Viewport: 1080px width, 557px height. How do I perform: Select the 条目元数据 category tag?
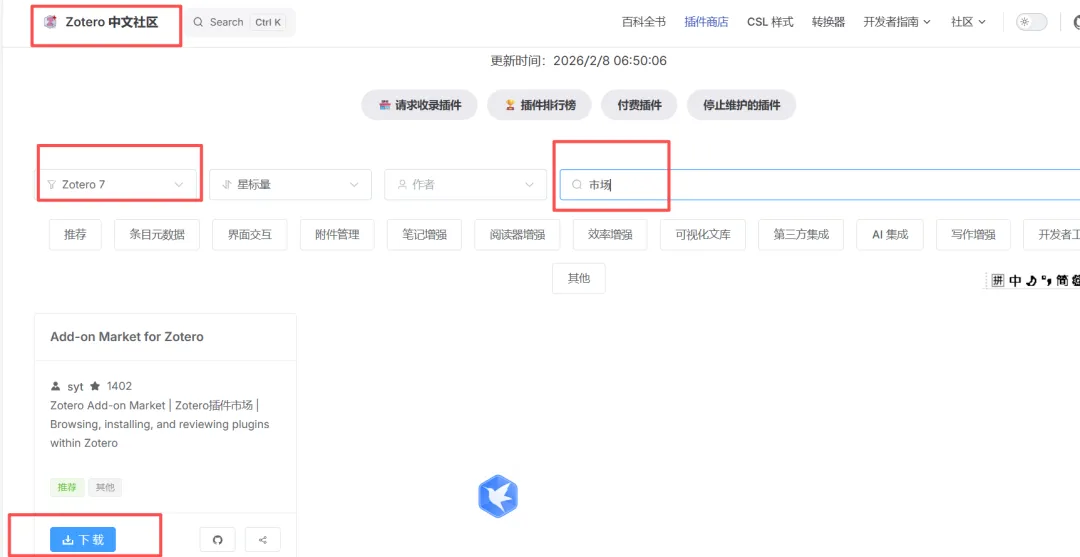click(x=157, y=235)
